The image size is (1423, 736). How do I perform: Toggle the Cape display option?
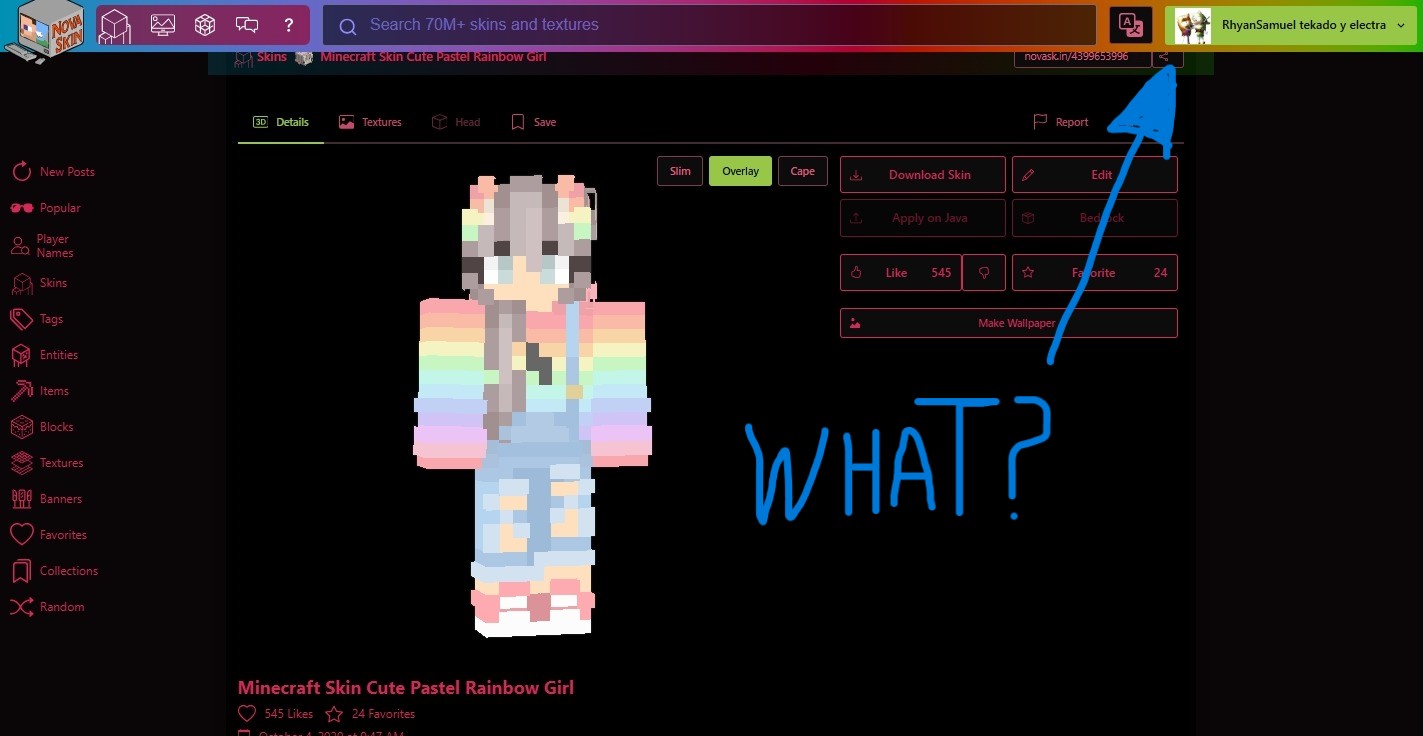[802, 171]
